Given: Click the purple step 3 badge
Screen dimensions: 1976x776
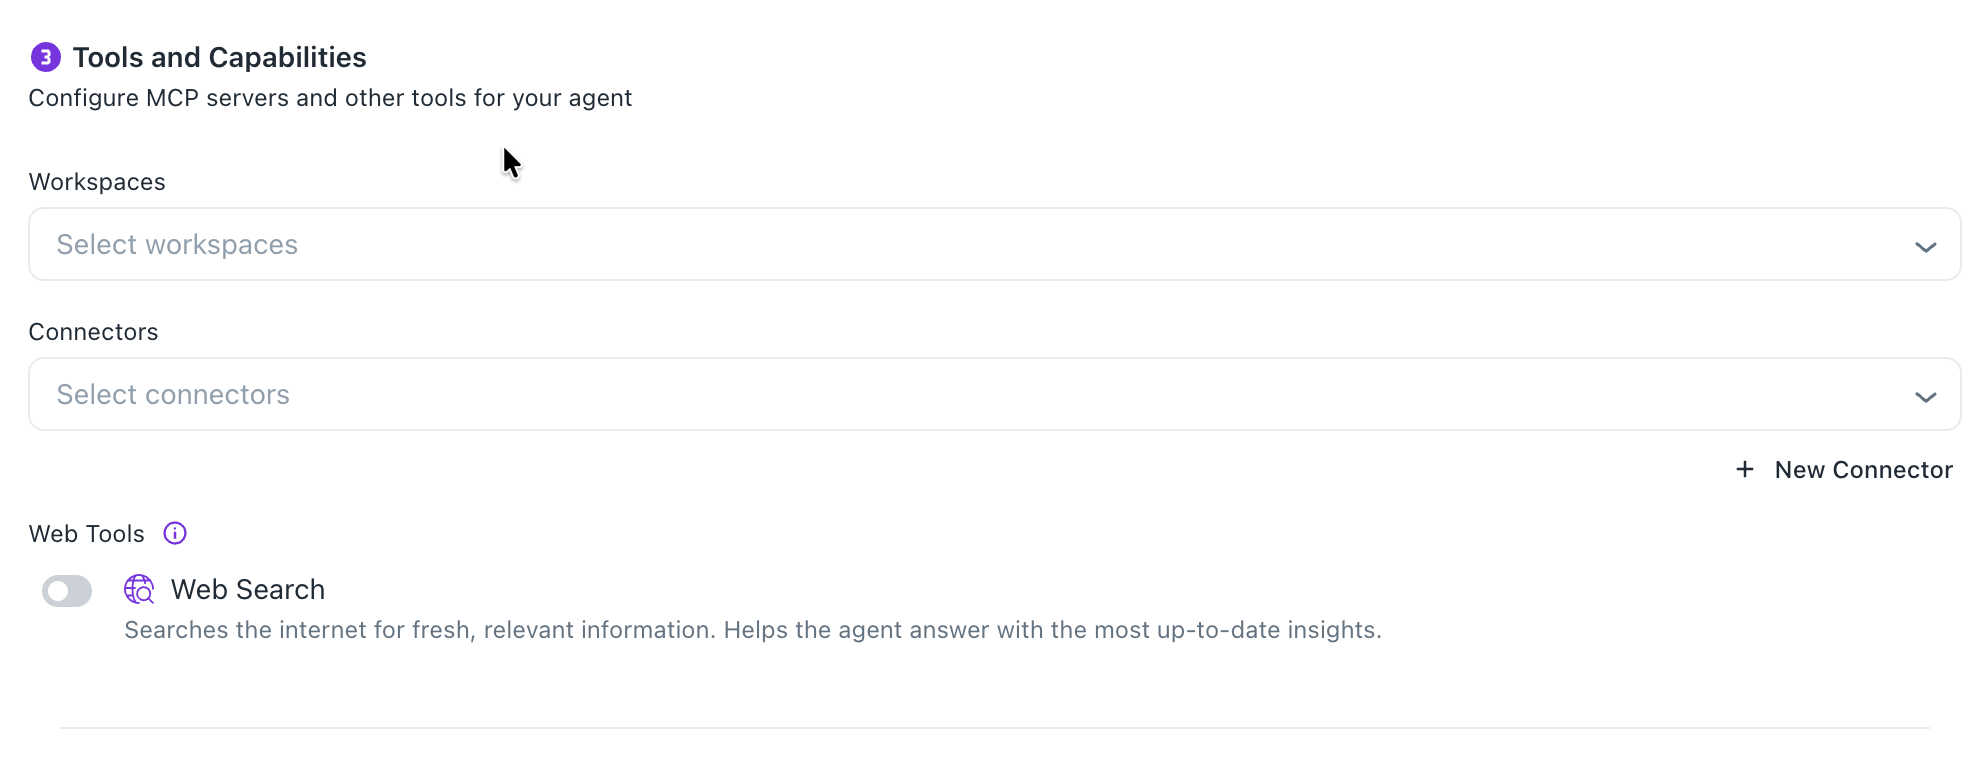Looking at the screenshot, I should (46, 58).
